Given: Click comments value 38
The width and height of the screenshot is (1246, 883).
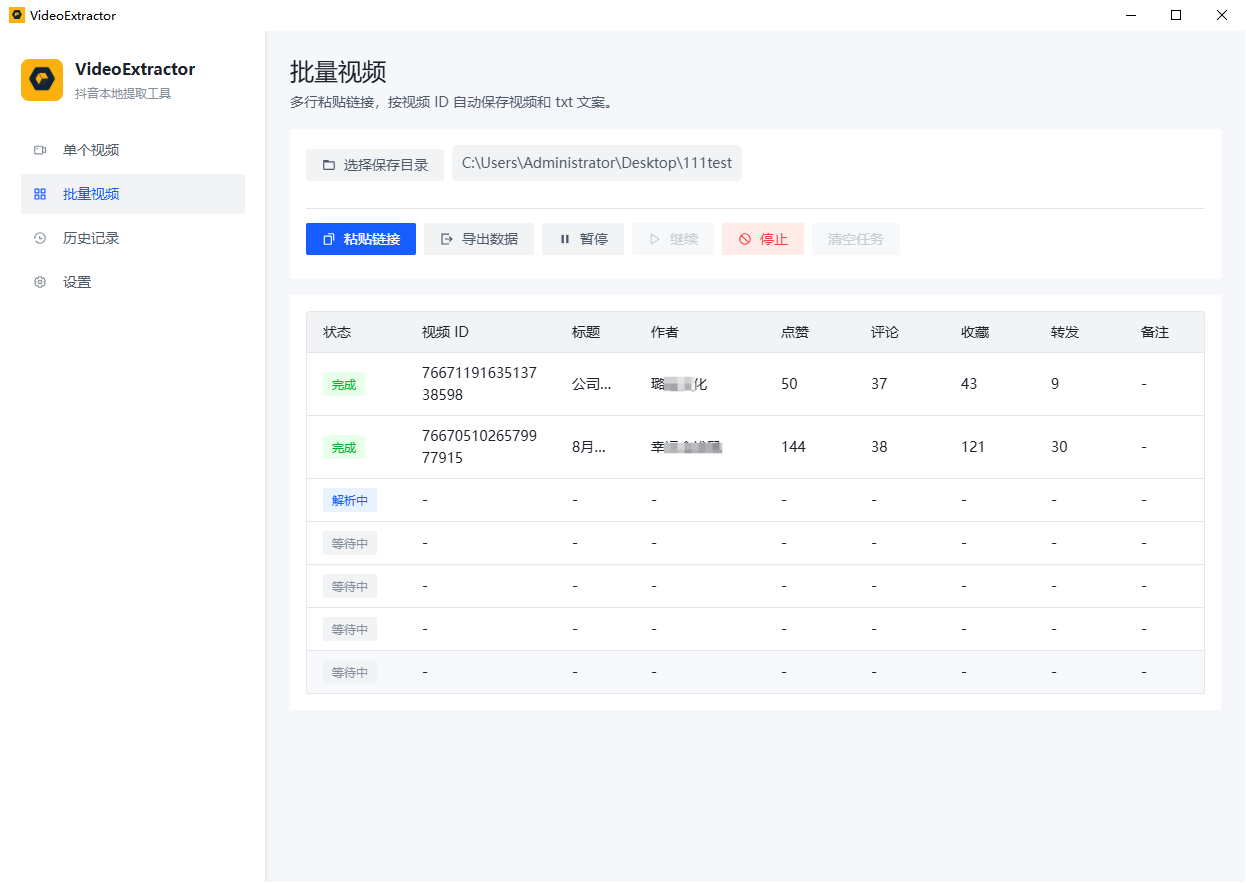Looking at the screenshot, I should (879, 447).
